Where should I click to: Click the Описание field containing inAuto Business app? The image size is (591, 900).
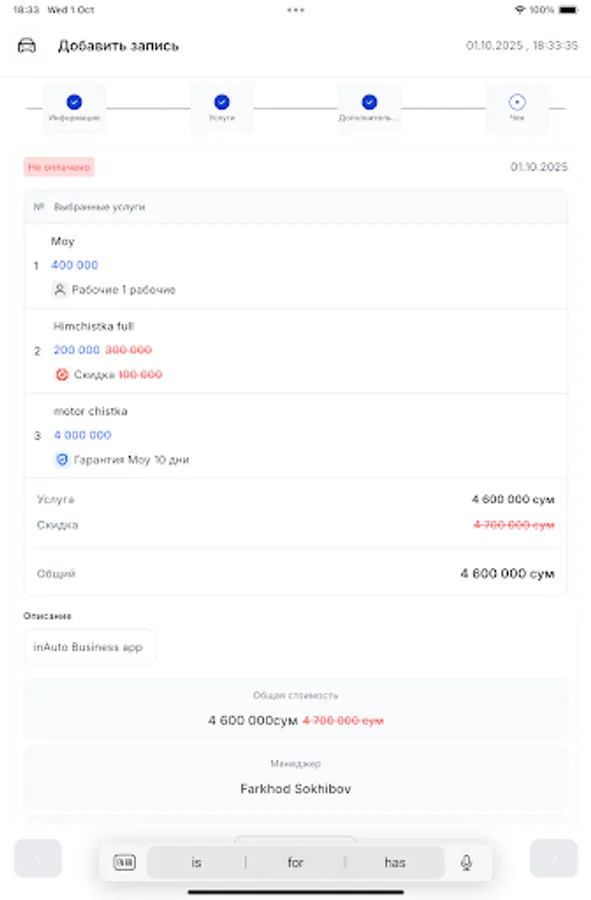point(90,646)
